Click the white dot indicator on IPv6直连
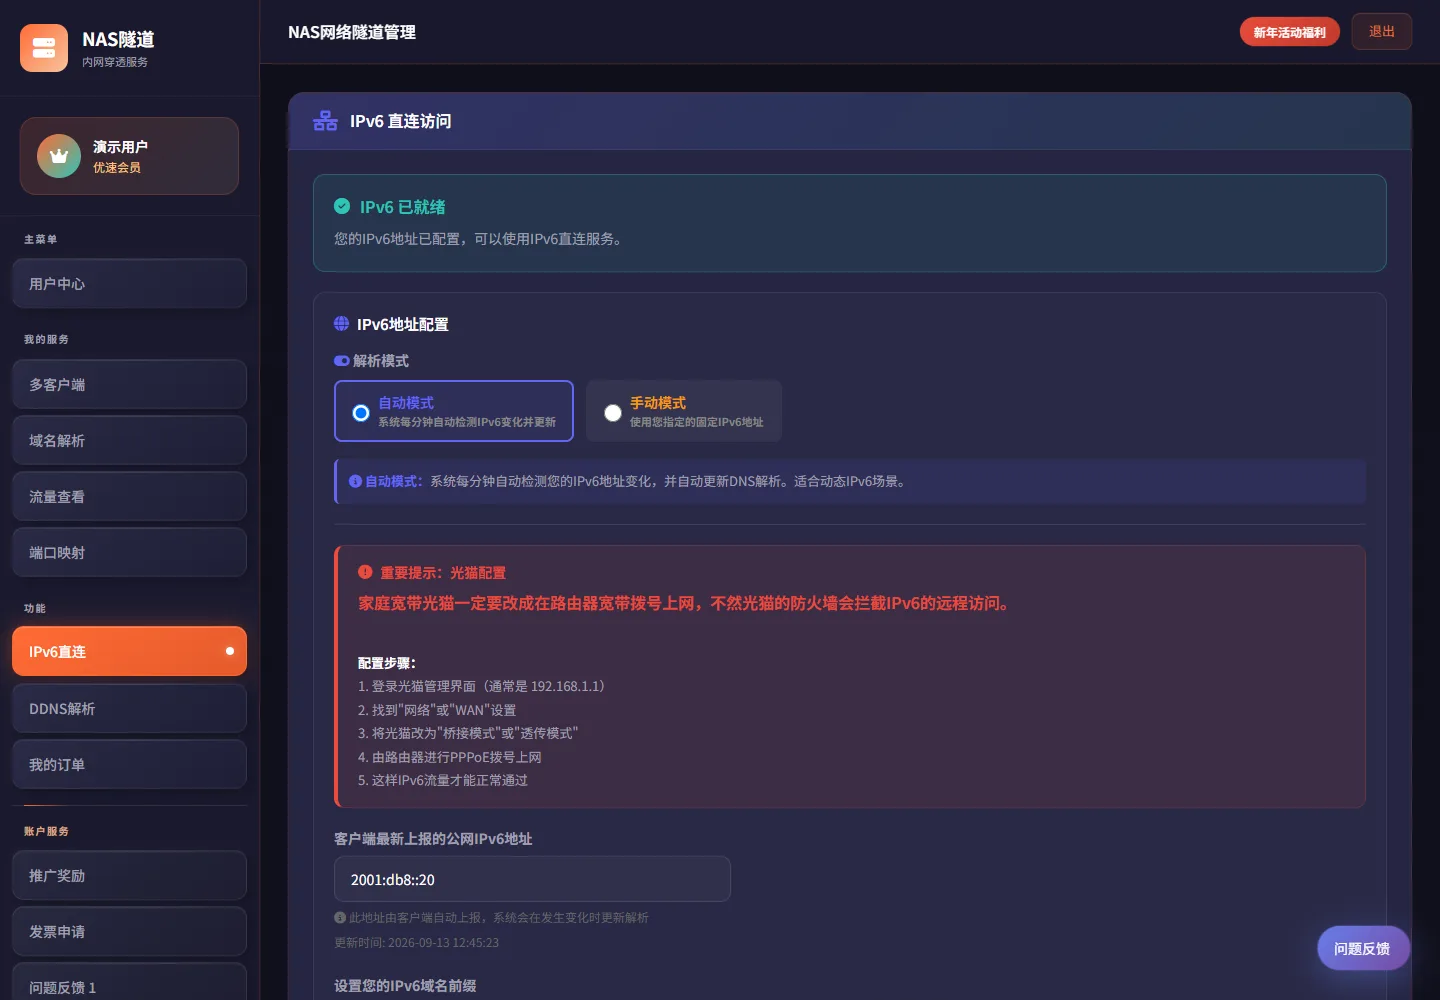Screen dimensions: 1440x1000 tap(230, 651)
